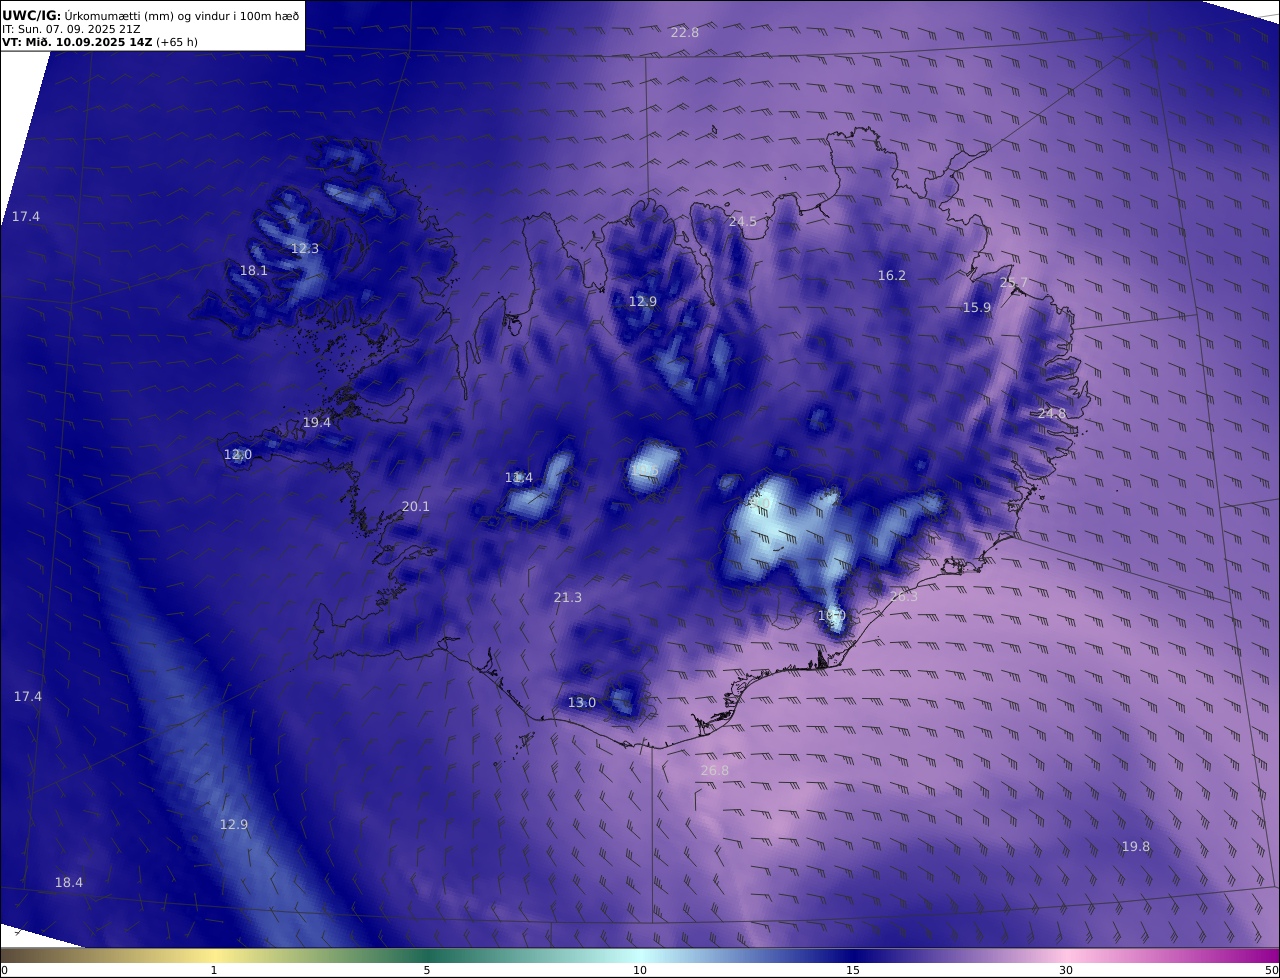Click the 18.4 value label
This screenshot has width=1280, height=978.
point(69,883)
